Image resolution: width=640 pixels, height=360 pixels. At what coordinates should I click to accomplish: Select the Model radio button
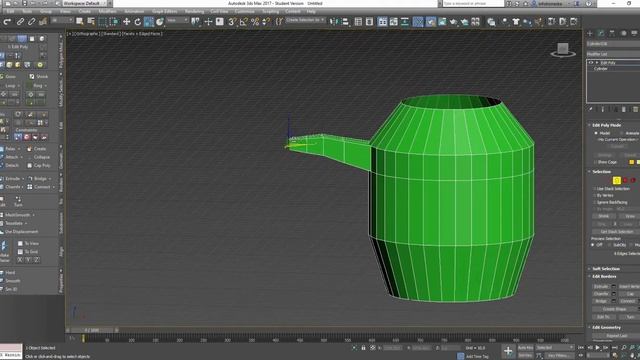pos(596,133)
